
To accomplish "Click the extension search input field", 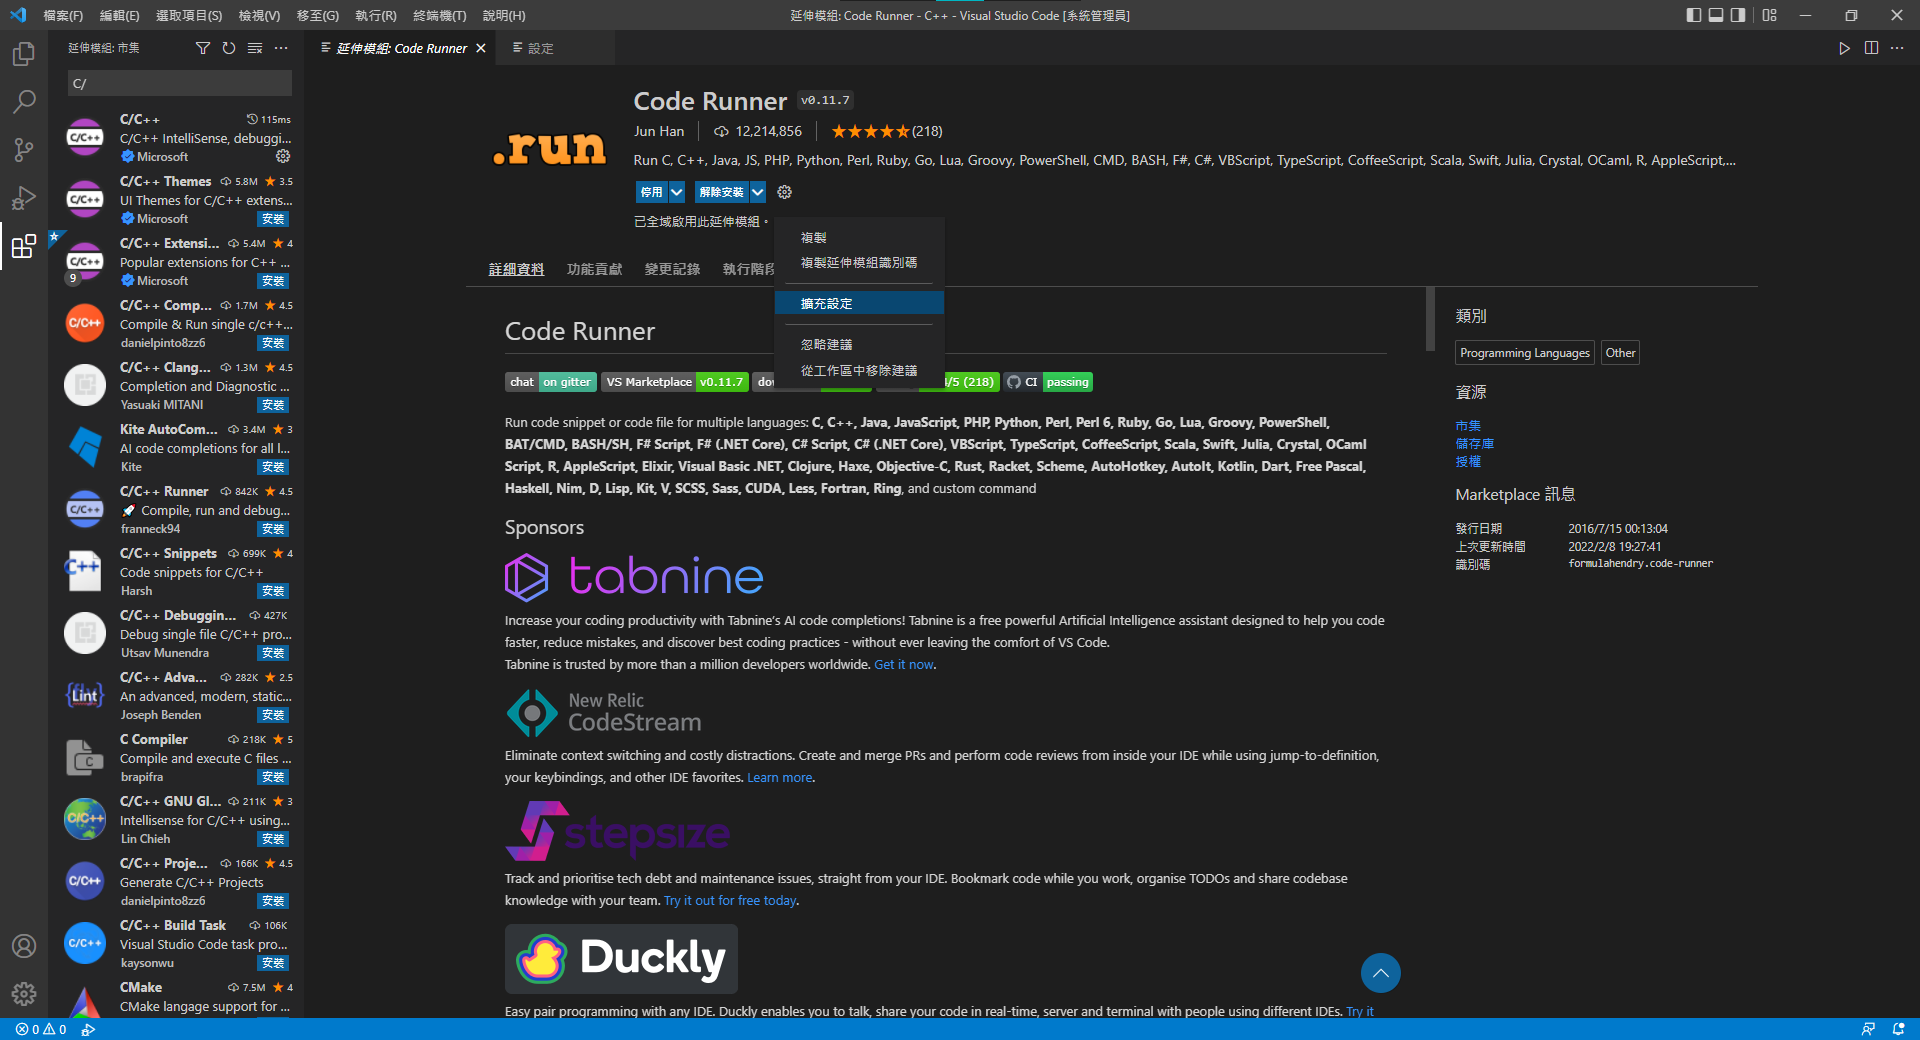I will tap(180, 83).
